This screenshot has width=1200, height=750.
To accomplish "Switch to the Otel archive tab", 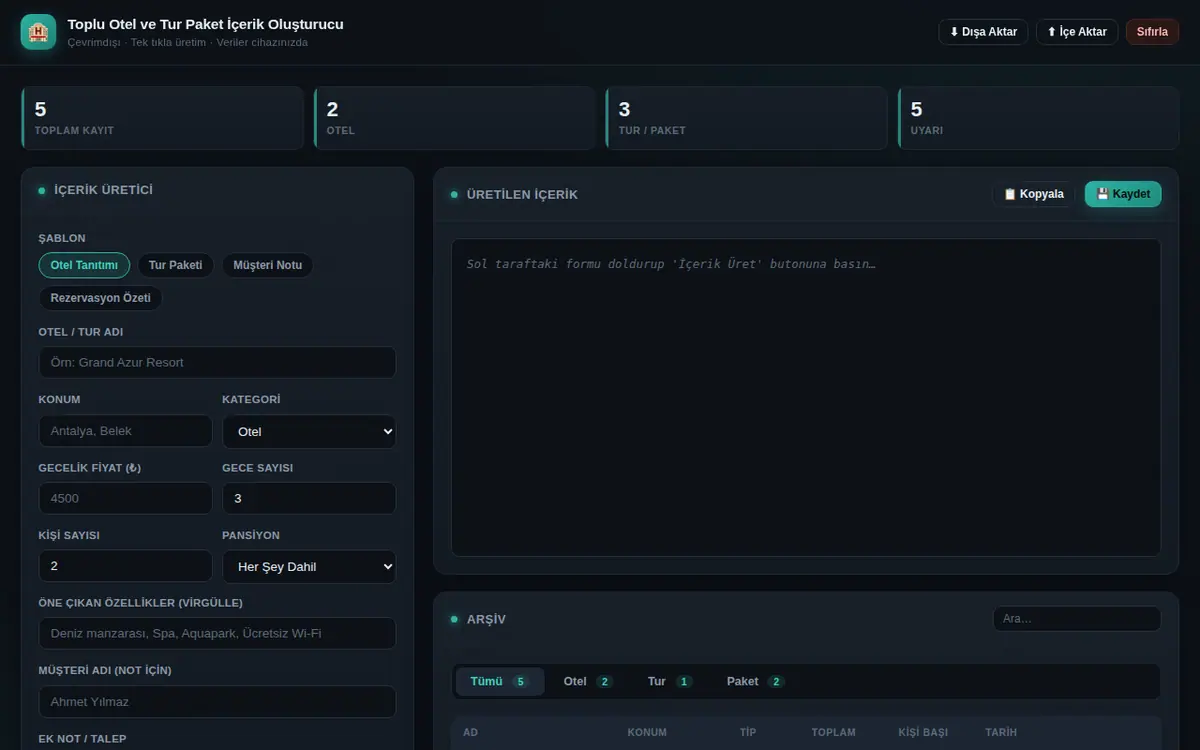I will coord(588,681).
